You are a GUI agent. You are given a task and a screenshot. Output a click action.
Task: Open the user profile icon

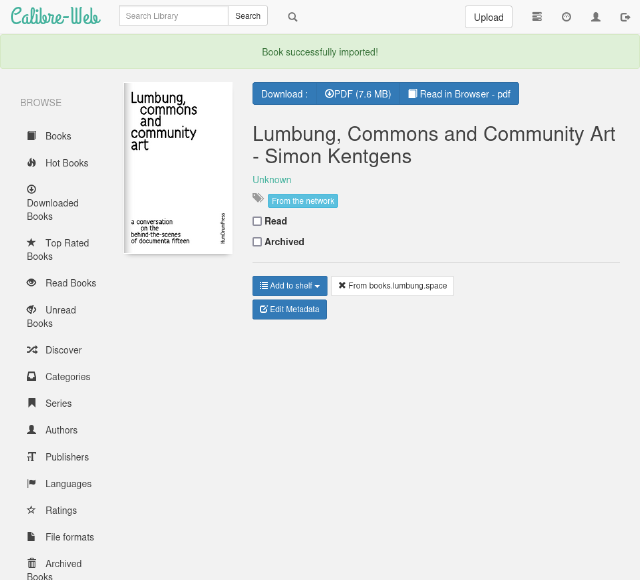click(596, 17)
